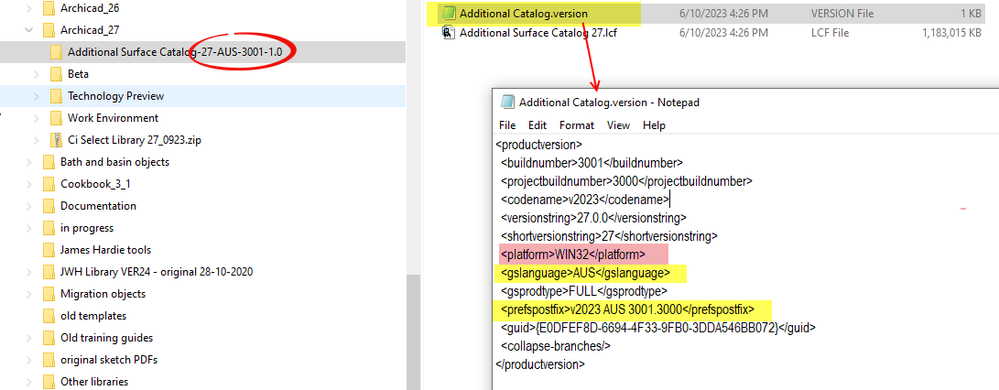Click the old templates folder icon
999x390 pixels.
[48, 316]
